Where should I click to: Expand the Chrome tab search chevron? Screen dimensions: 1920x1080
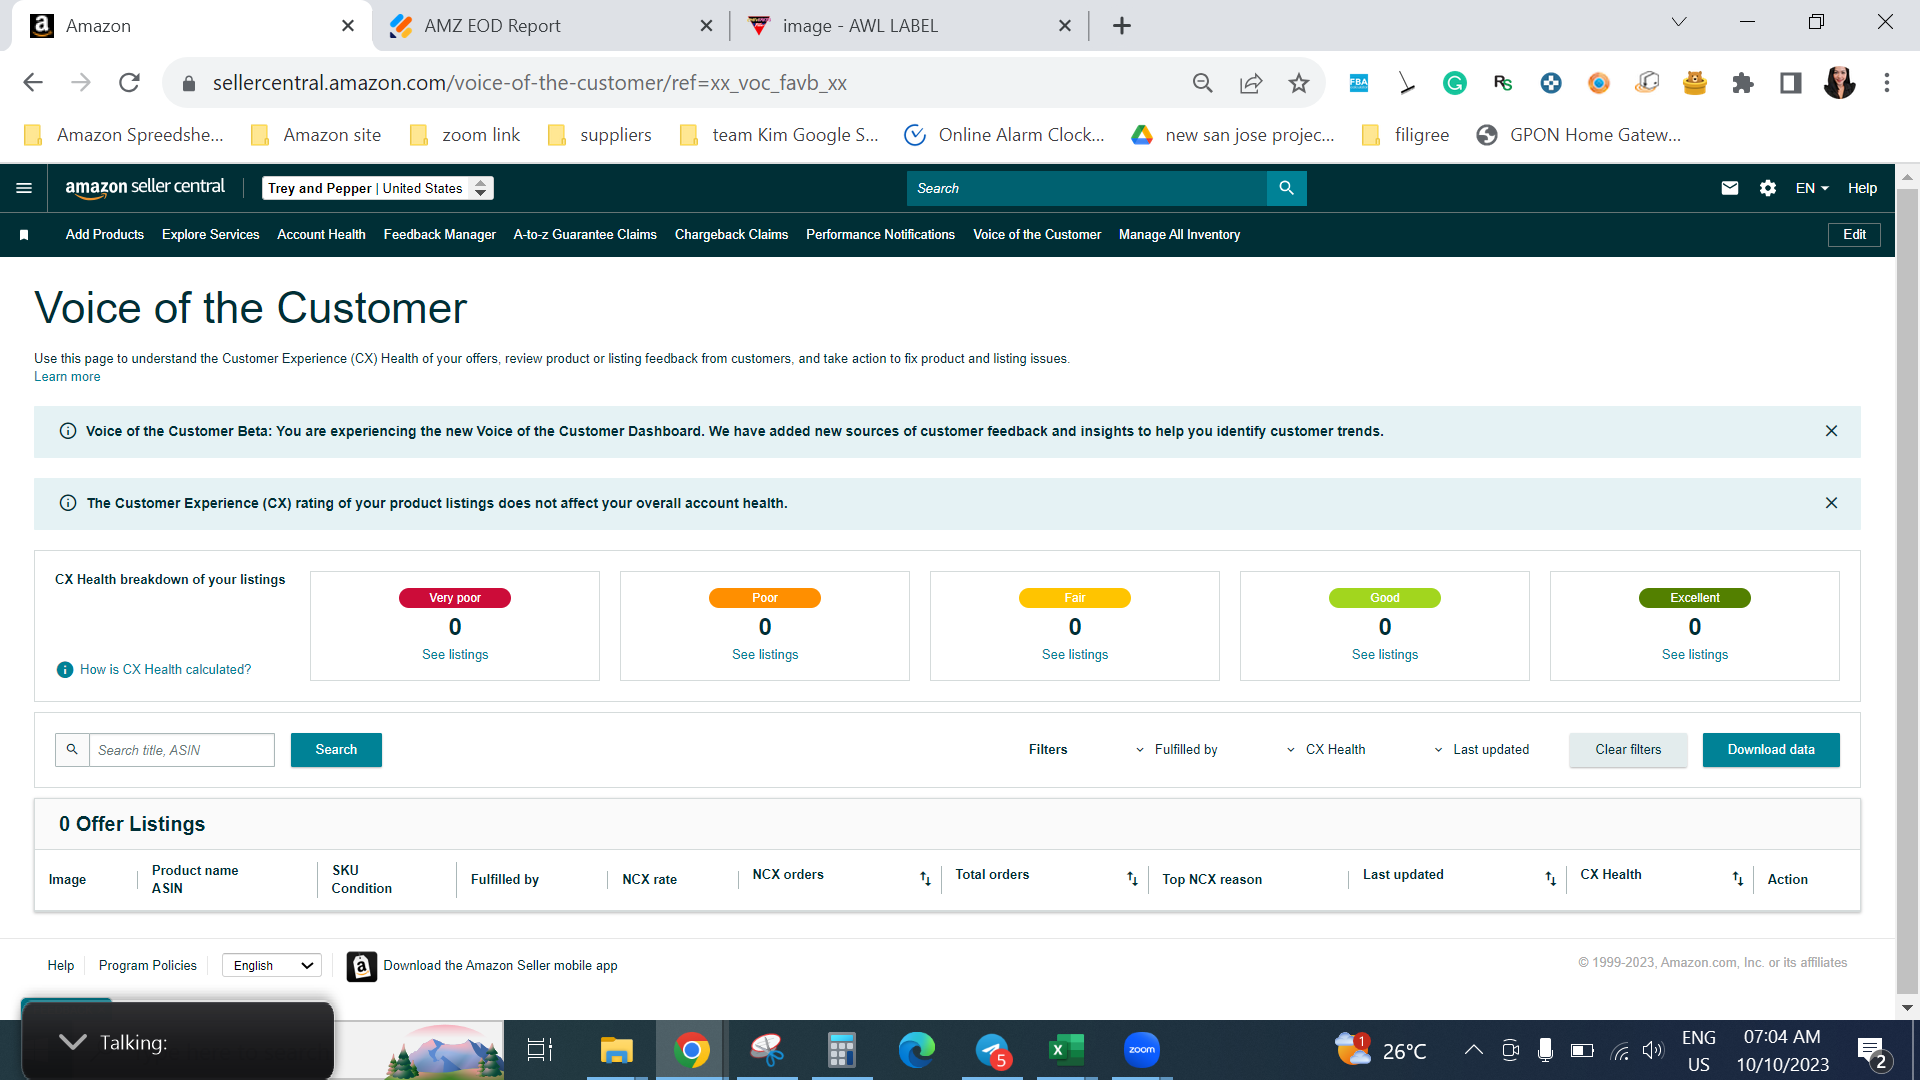click(x=1679, y=22)
